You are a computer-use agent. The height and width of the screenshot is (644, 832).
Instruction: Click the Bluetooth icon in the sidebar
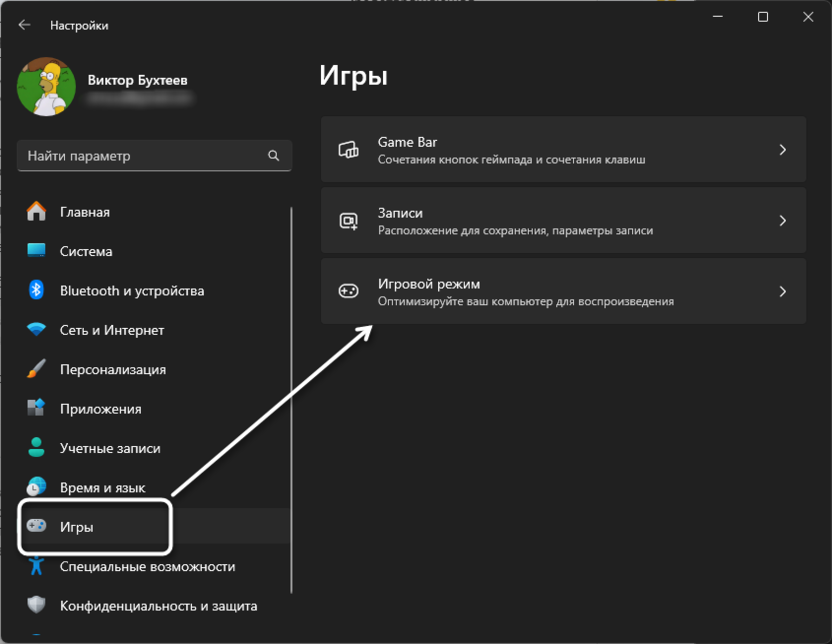coord(37,290)
